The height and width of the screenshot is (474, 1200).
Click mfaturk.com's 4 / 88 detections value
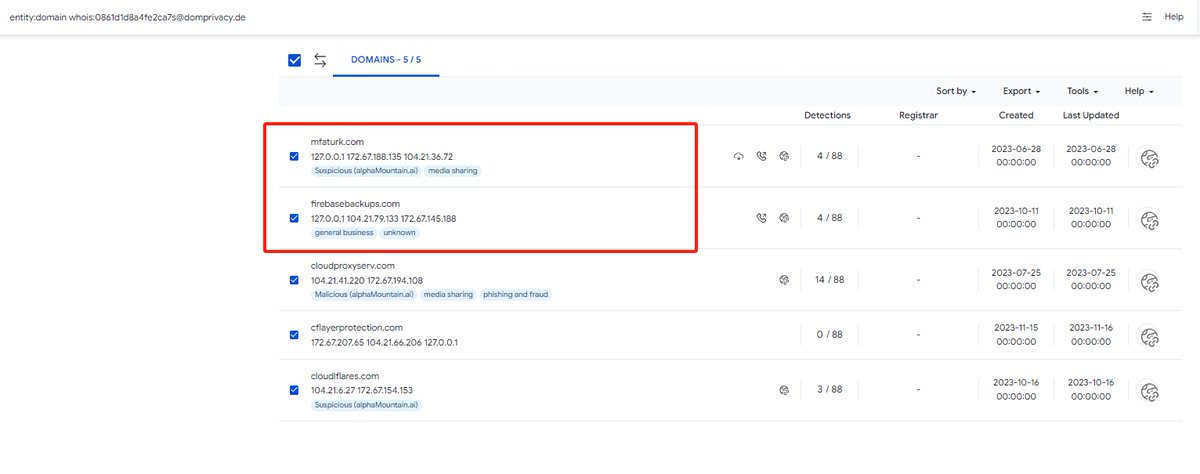pyautogui.click(x=829, y=156)
